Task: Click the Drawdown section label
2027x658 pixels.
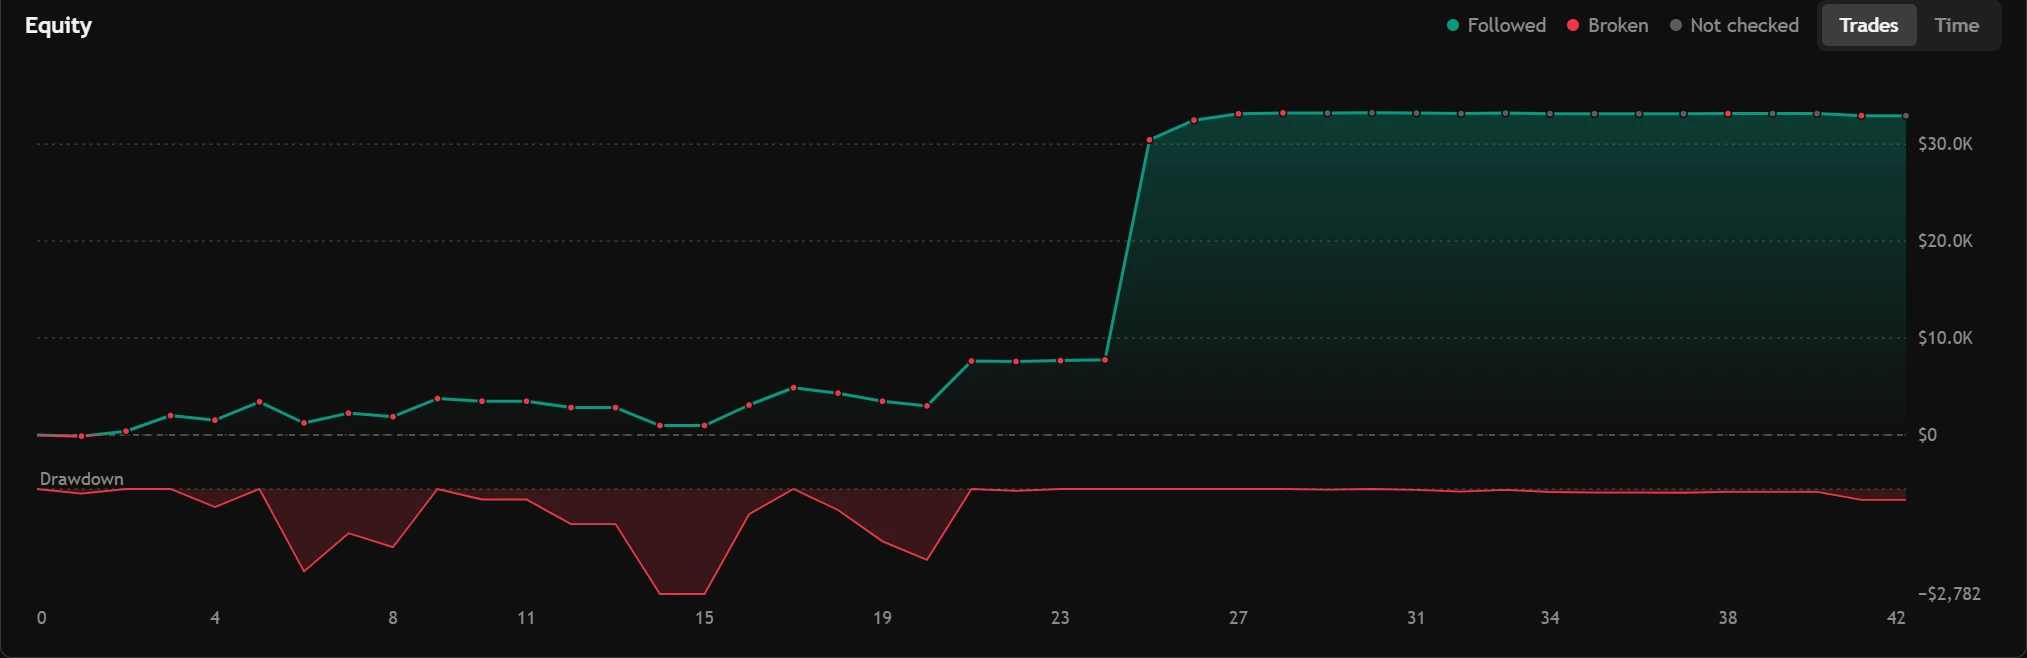Action: [x=82, y=479]
